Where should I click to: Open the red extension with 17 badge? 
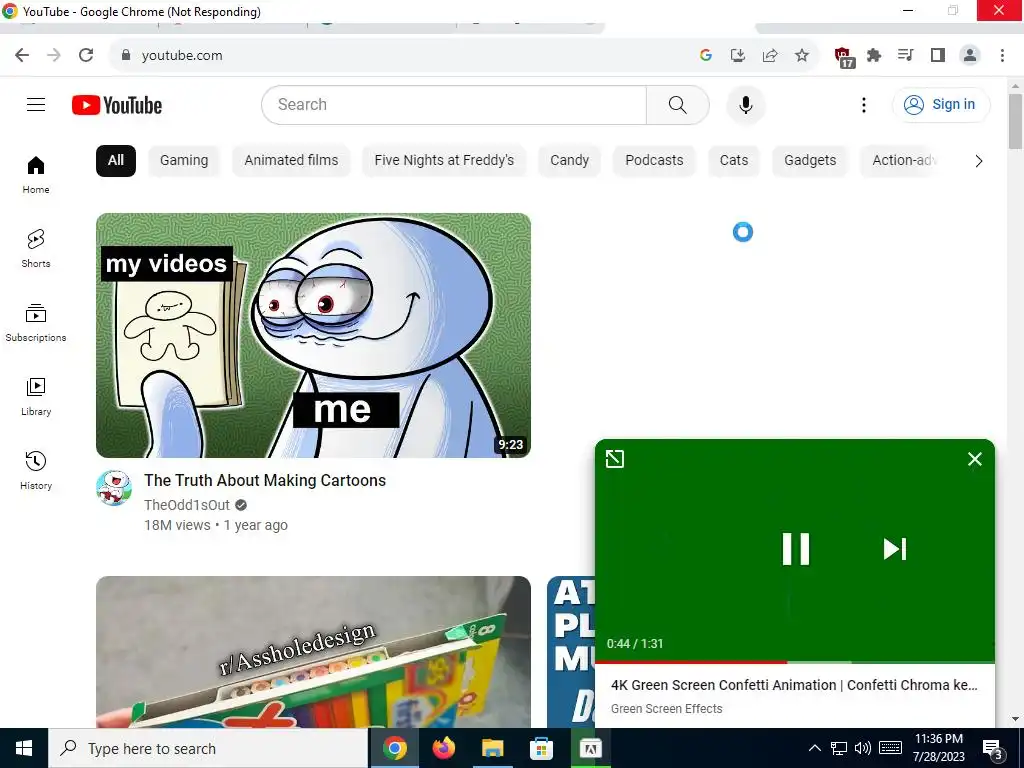point(844,57)
